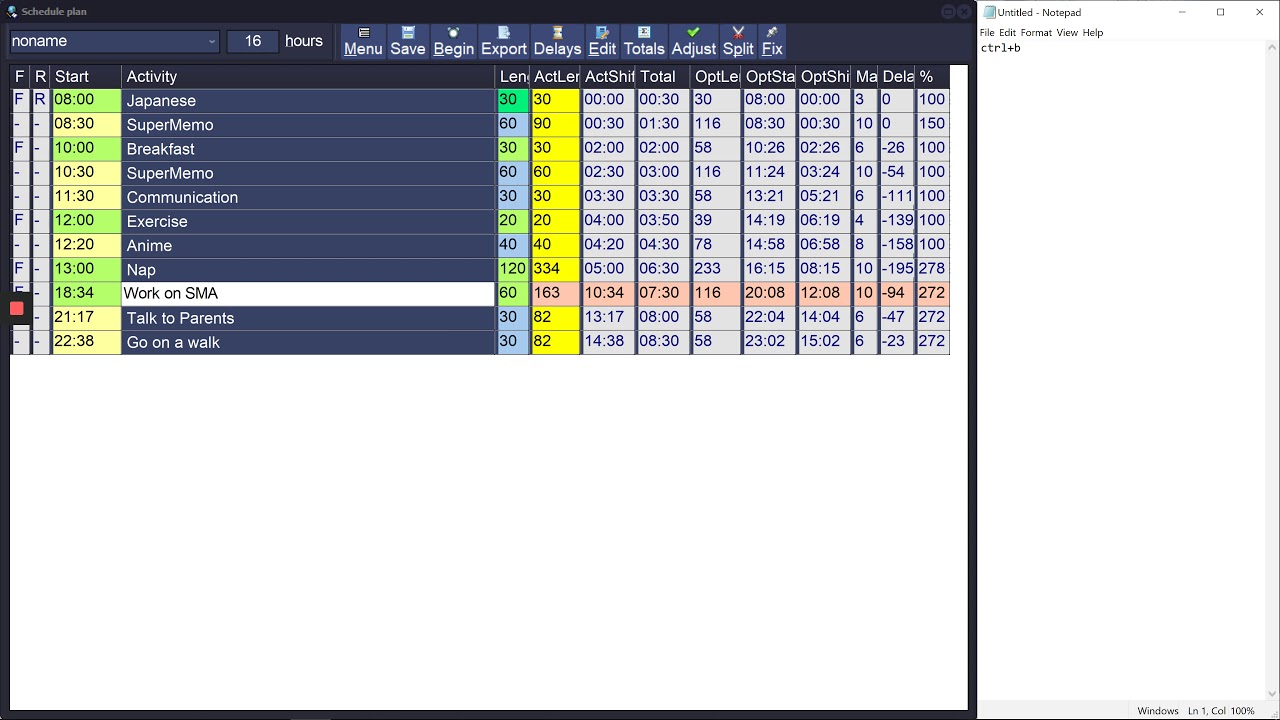The height and width of the screenshot is (720, 1280).
Task: Click the Split scissors button
Action: (x=738, y=41)
